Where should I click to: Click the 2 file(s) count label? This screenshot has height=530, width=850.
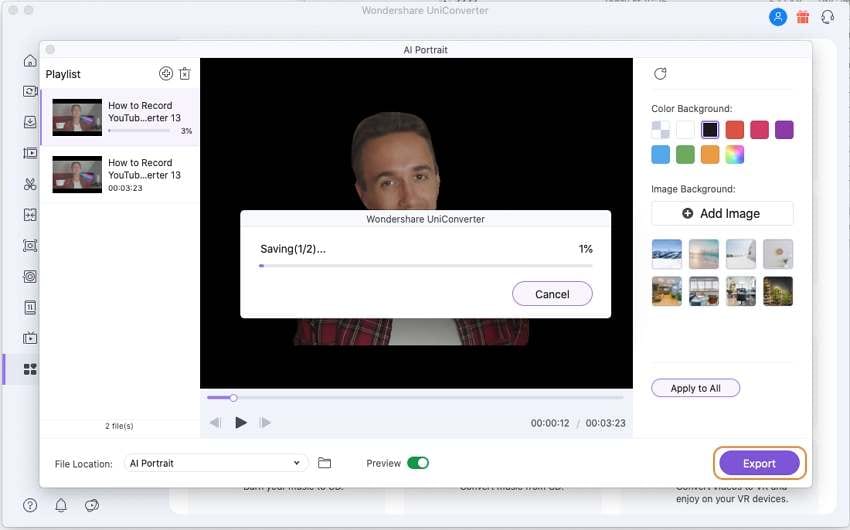pyautogui.click(x=119, y=426)
